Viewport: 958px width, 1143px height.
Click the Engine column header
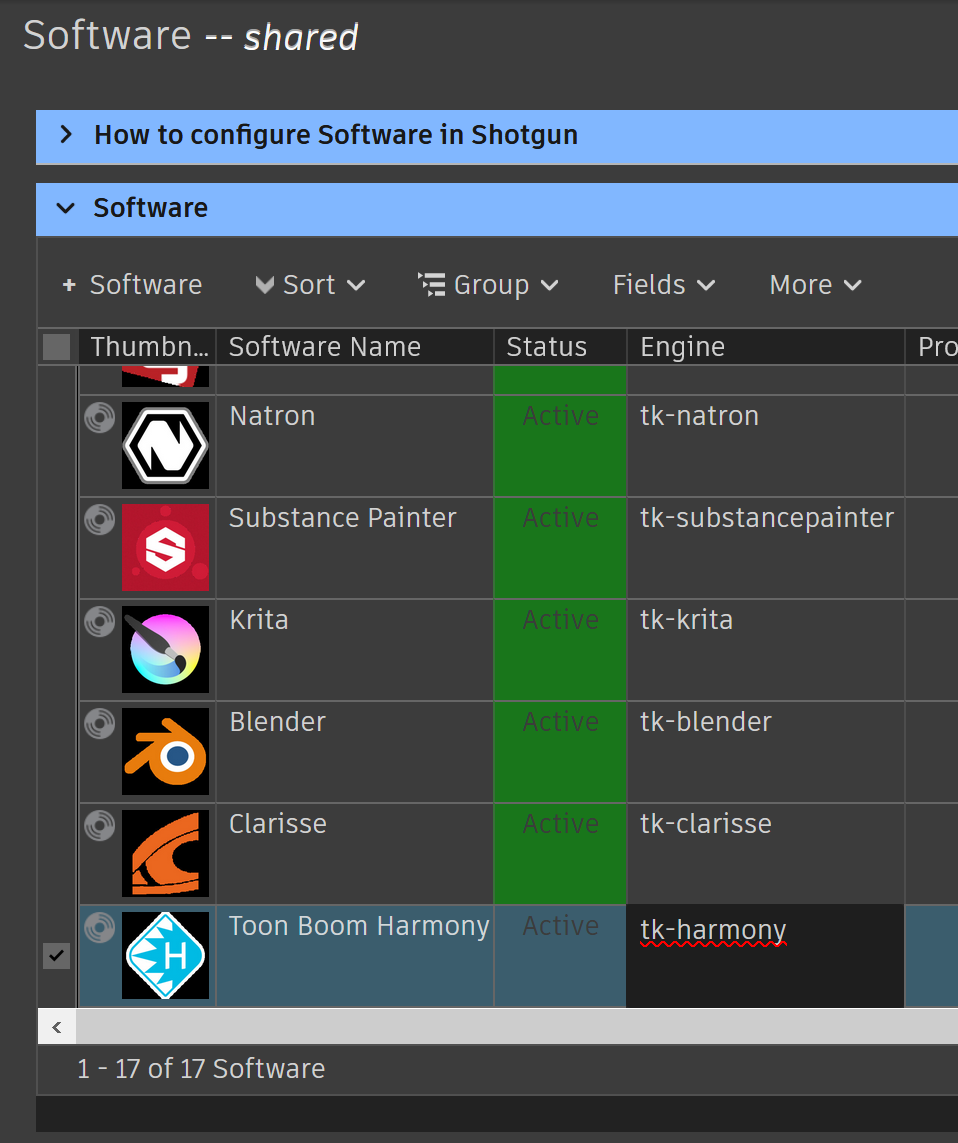[766, 347]
